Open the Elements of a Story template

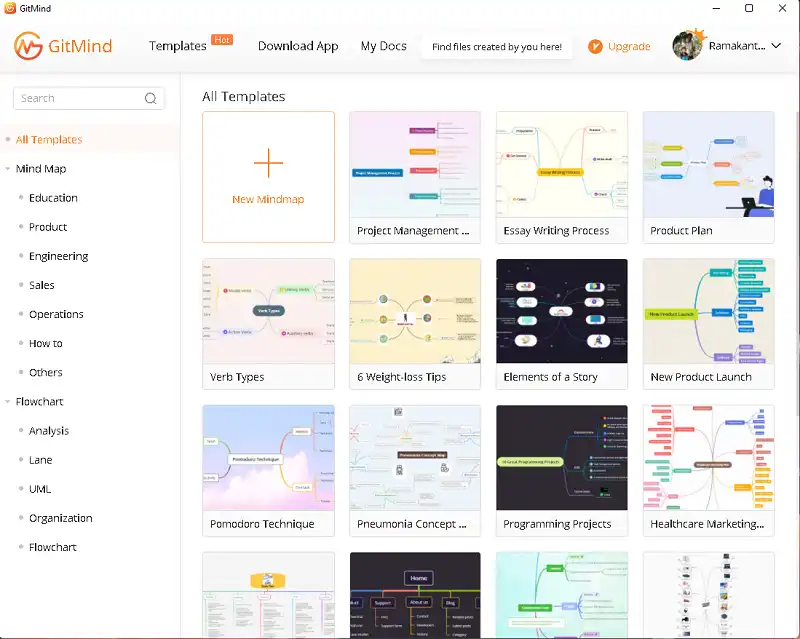(x=562, y=323)
